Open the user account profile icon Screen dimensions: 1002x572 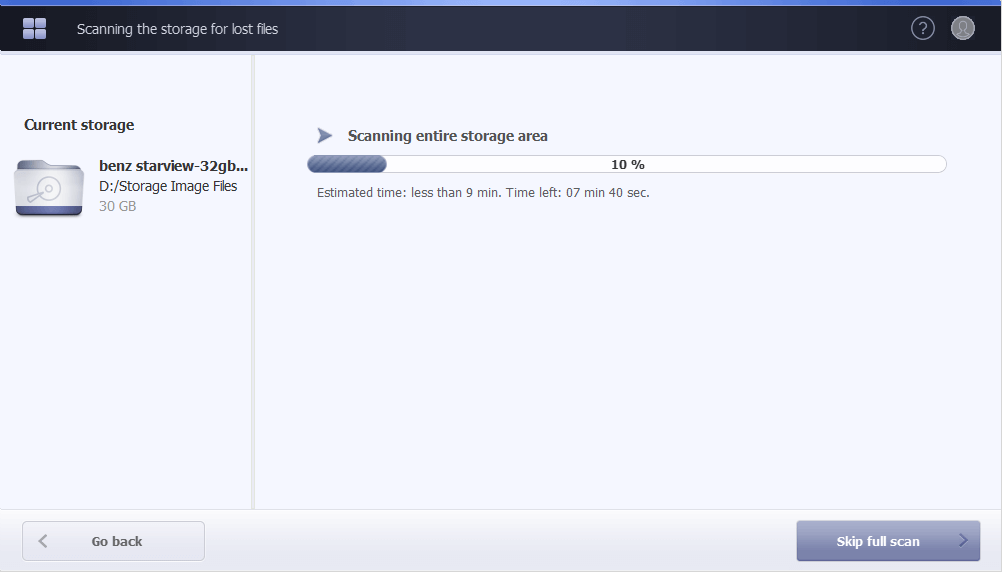[x=962, y=28]
